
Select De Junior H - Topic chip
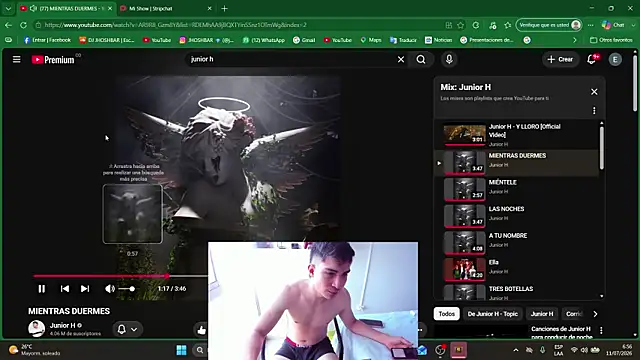tap(493, 314)
